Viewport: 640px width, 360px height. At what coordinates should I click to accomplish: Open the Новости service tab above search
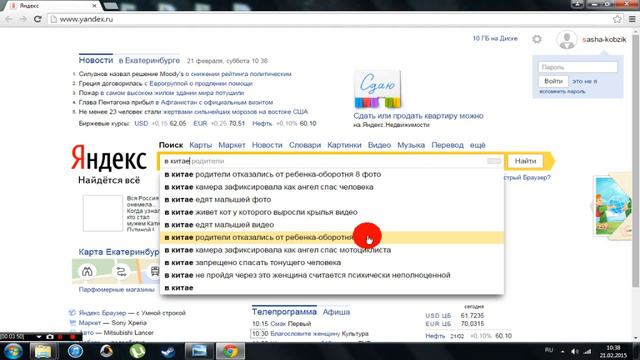tap(267, 145)
